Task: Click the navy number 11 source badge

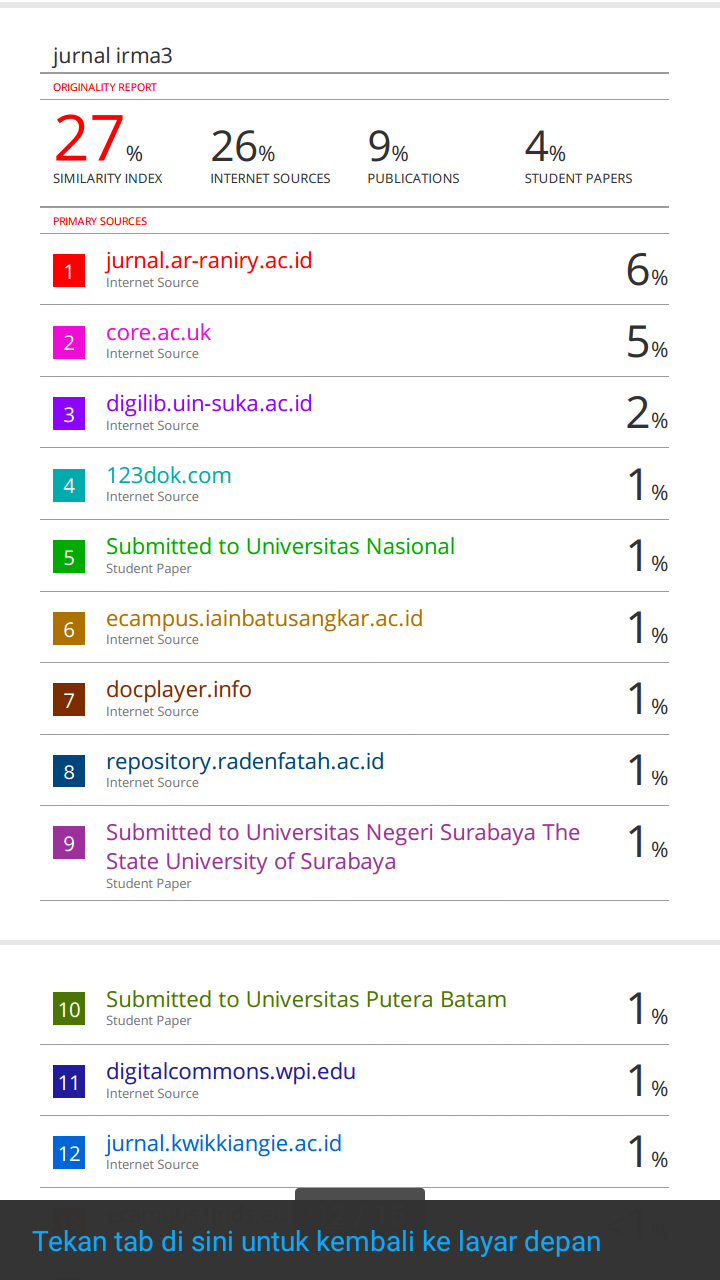Action: tap(69, 1082)
